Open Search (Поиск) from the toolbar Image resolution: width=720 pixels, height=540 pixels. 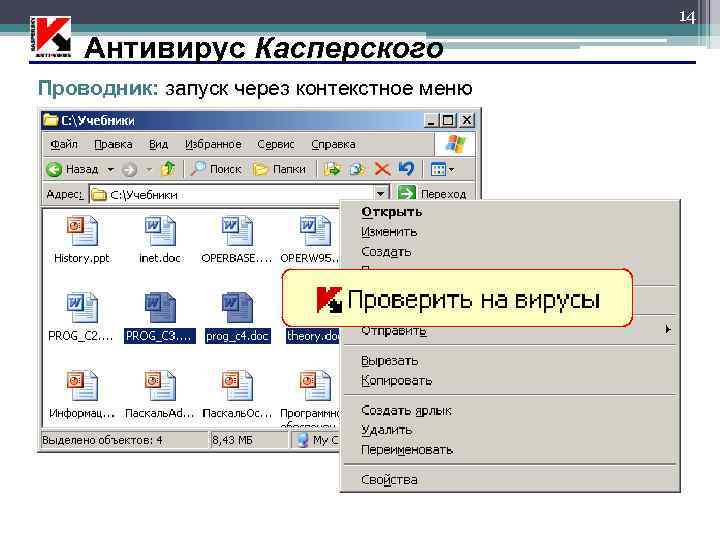pos(216,169)
